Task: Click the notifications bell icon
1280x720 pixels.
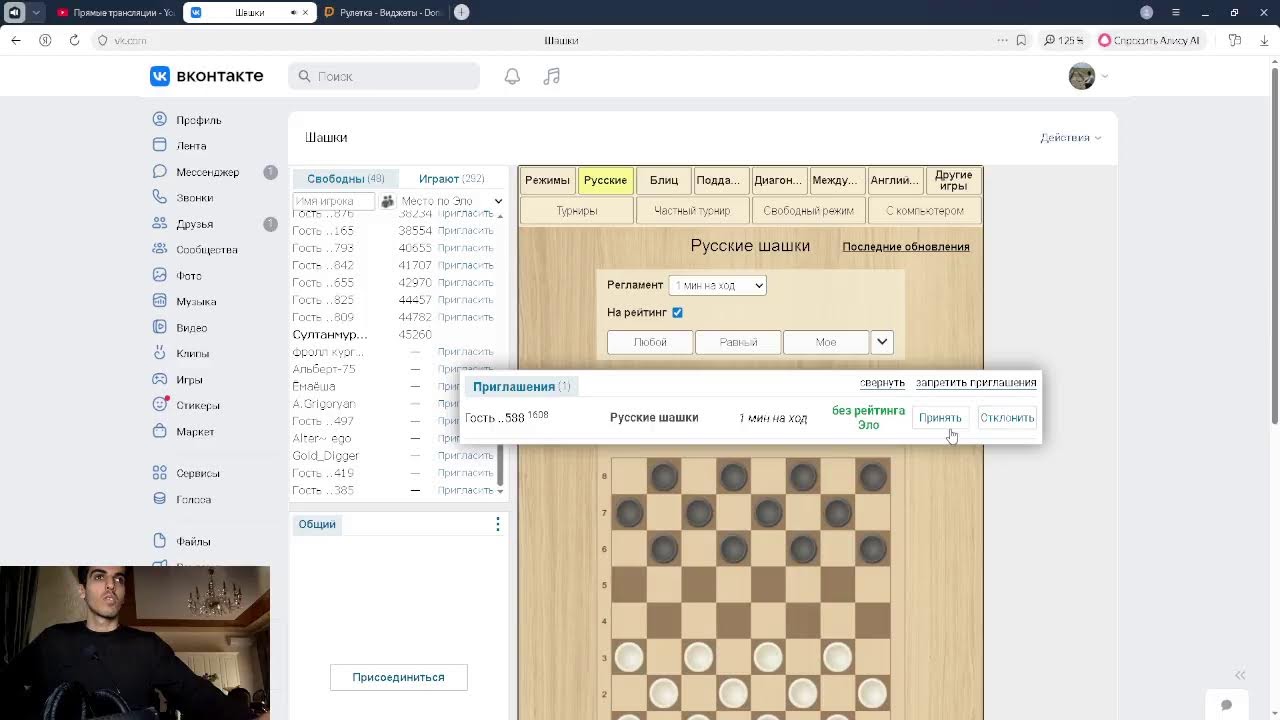Action: pyautogui.click(x=512, y=76)
